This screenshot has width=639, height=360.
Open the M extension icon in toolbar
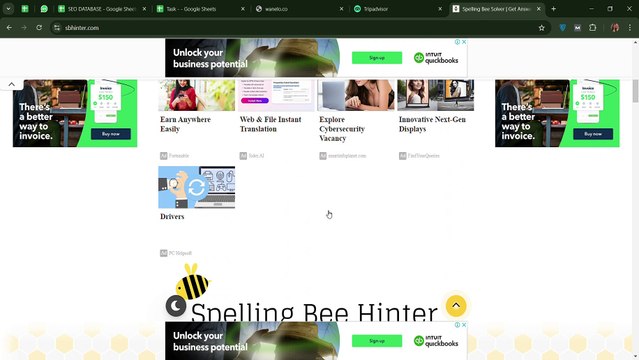click(x=577, y=28)
